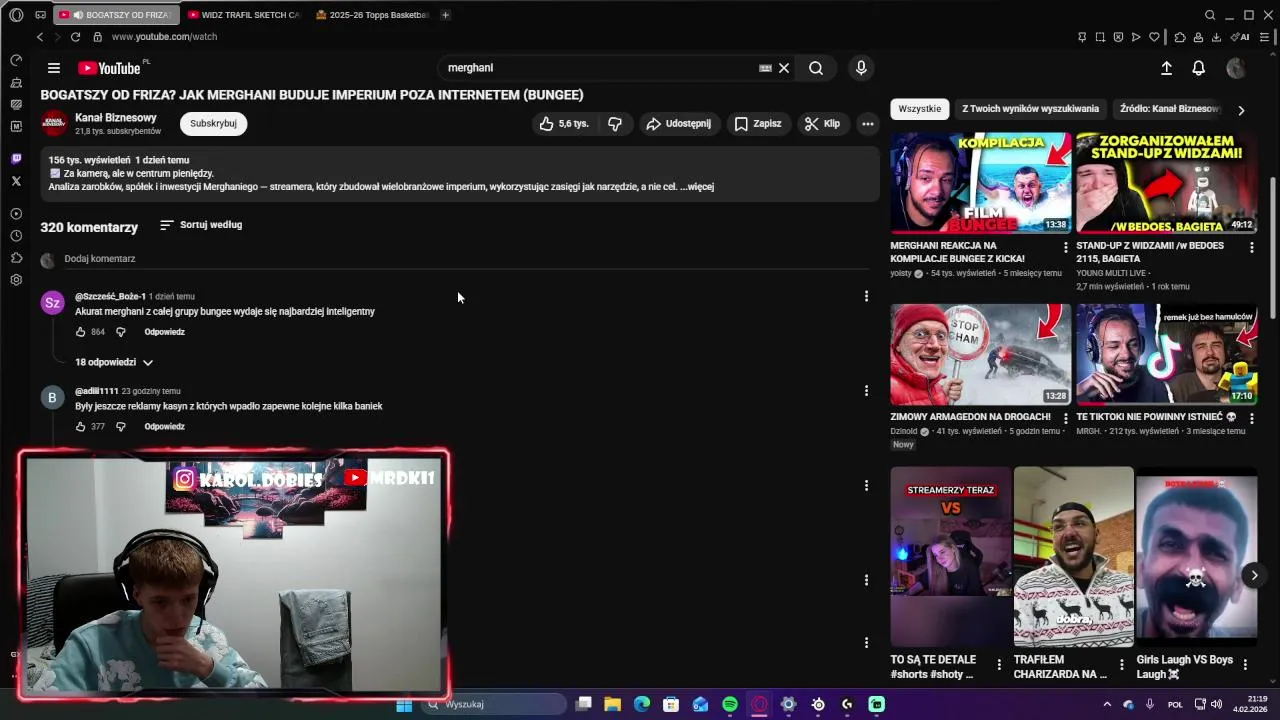Open the YouTube account avatar menu
Image resolution: width=1280 pixels, height=720 pixels.
point(1236,68)
